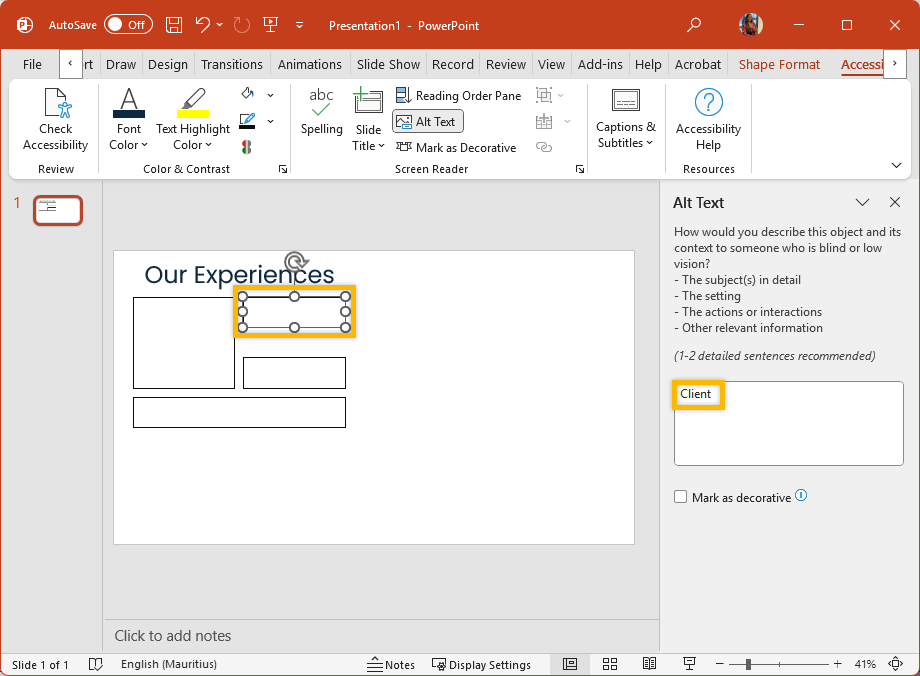Open the Transitions tab
The height and width of the screenshot is (676, 920).
click(231, 64)
